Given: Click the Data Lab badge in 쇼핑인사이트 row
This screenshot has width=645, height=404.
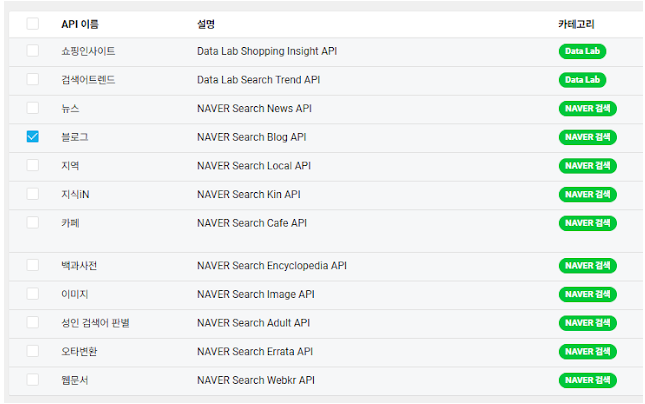Looking at the screenshot, I should click(582, 51).
